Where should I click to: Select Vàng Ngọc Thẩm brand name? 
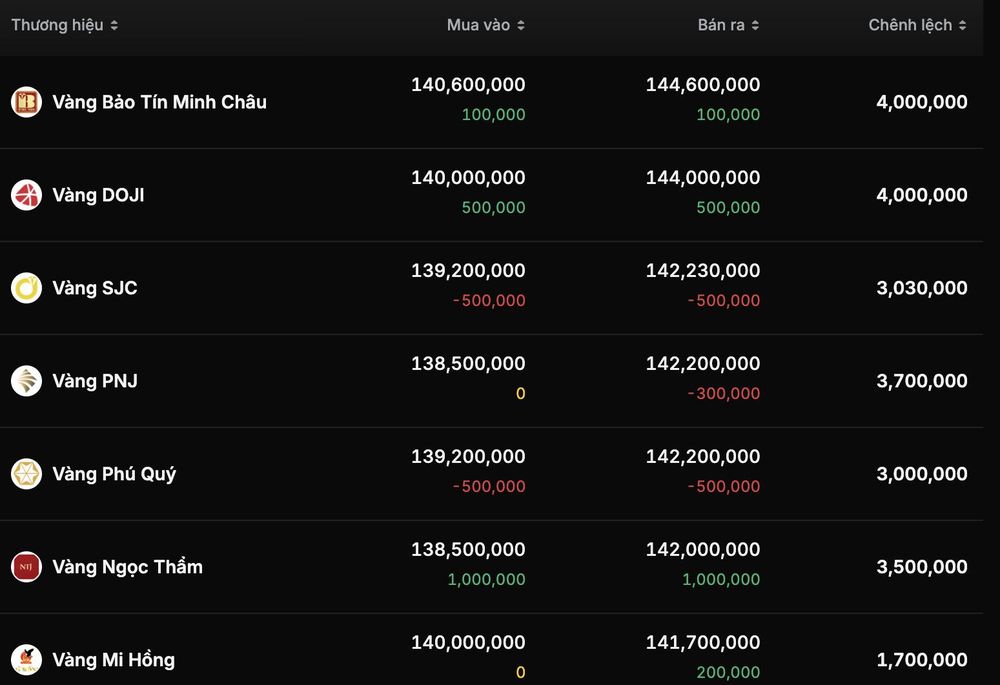tap(128, 567)
